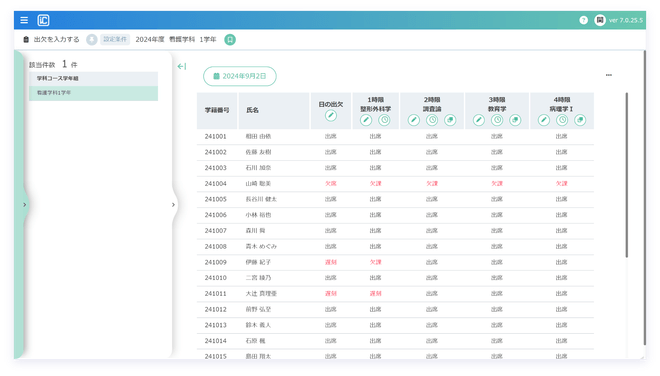Click the 出席 cell for 241002 in 2時限

(x=432, y=152)
